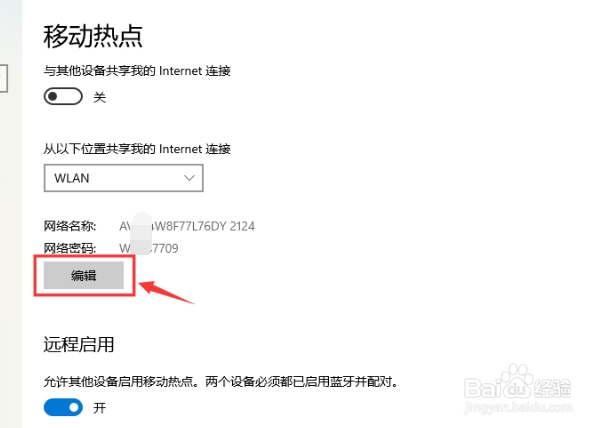The image size is (606, 428).
Task: Click the 远程启用 section heading
Action: coord(79,344)
